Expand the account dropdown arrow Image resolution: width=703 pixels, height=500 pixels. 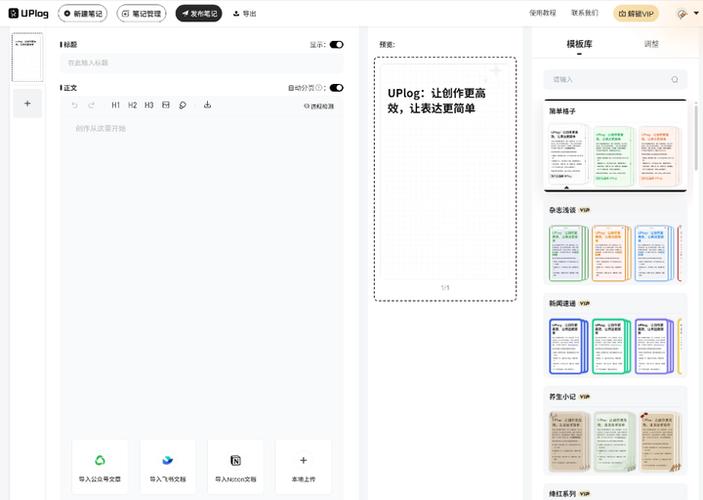(x=696, y=13)
